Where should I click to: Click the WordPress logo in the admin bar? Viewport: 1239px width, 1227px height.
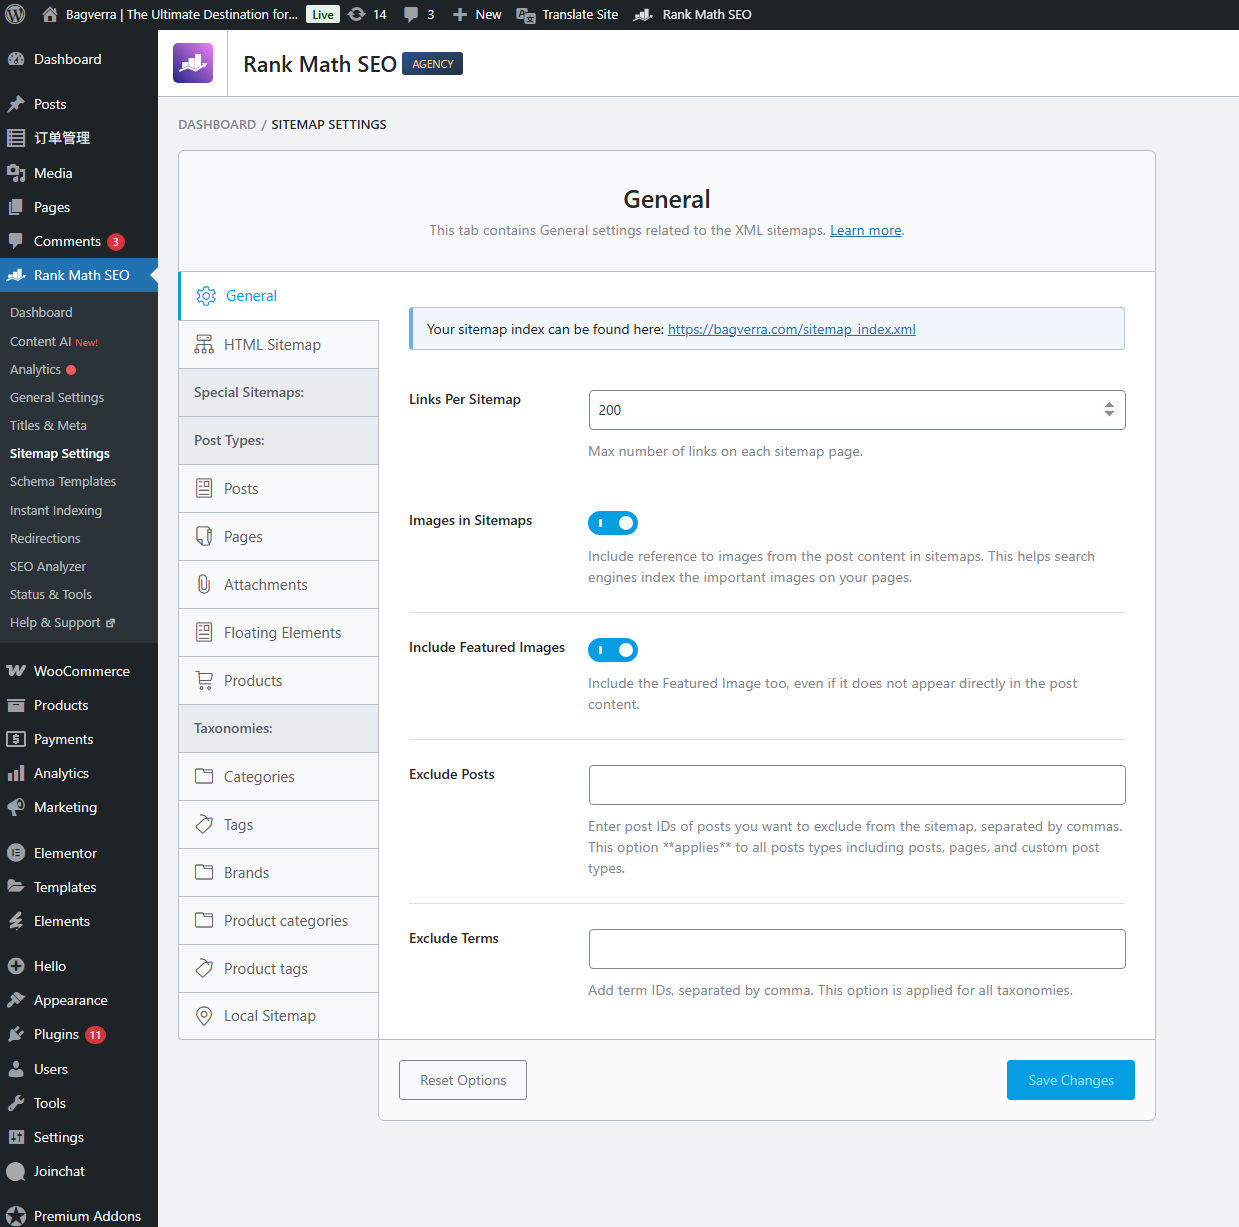[14, 14]
